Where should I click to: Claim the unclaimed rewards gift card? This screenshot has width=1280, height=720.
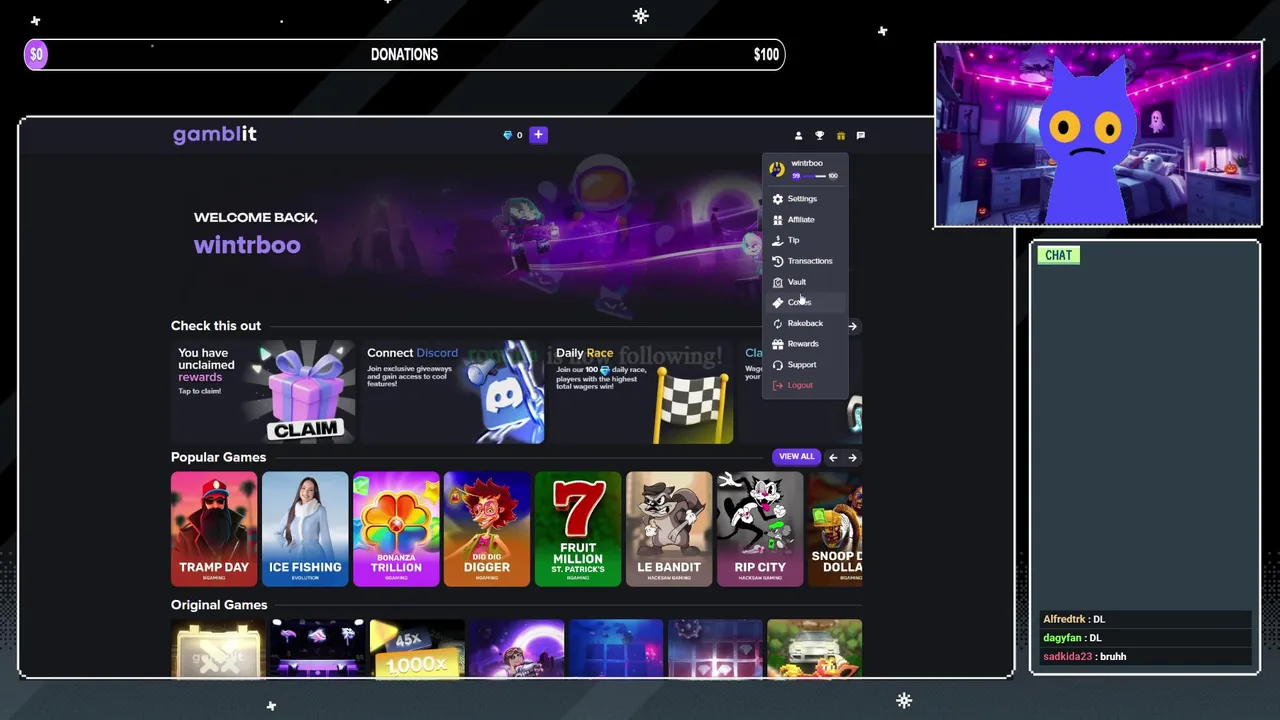(x=263, y=391)
